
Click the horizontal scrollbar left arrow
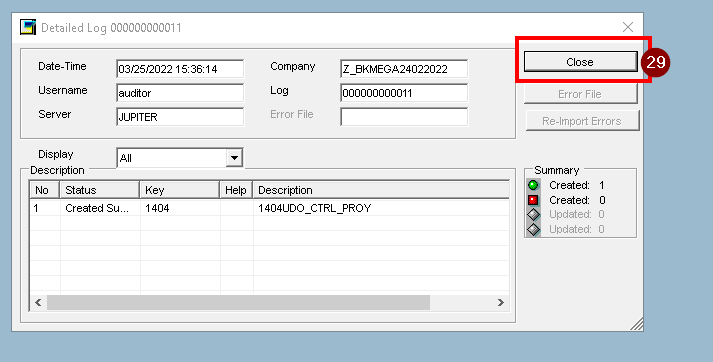click(38, 302)
